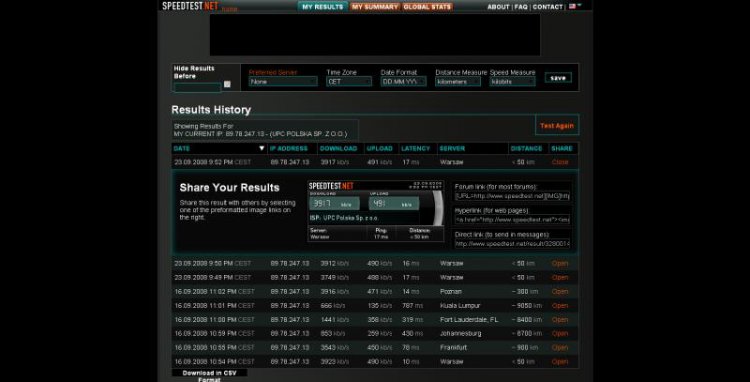Click the 'Poznan' server cell
This screenshot has height=382, width=750.
(x=451, y=292)
